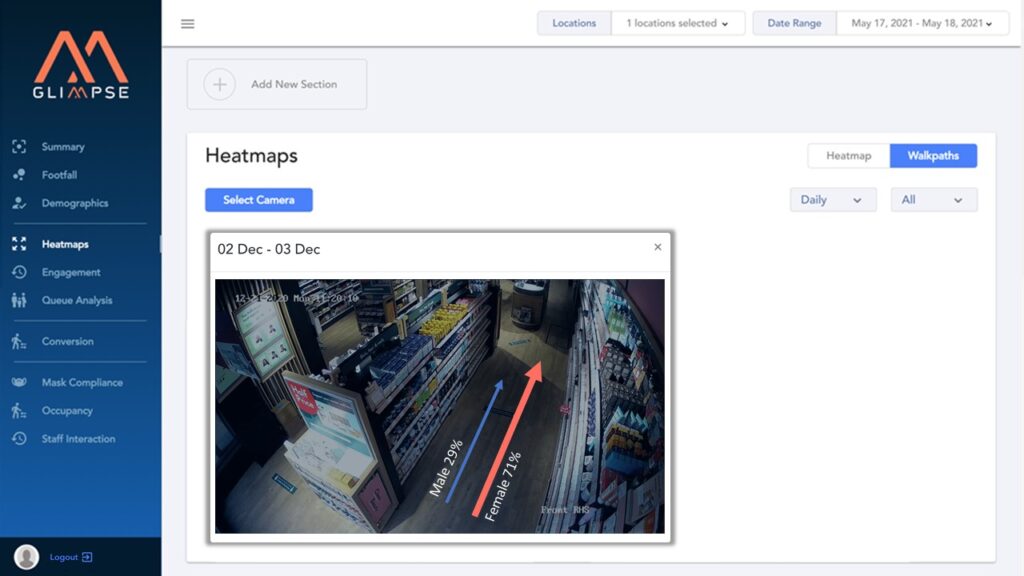Image resolution: width=1024 pixels, height=576 pixels.
Task: Switch view to Heatmap toggle
Action: click(848, 156)
